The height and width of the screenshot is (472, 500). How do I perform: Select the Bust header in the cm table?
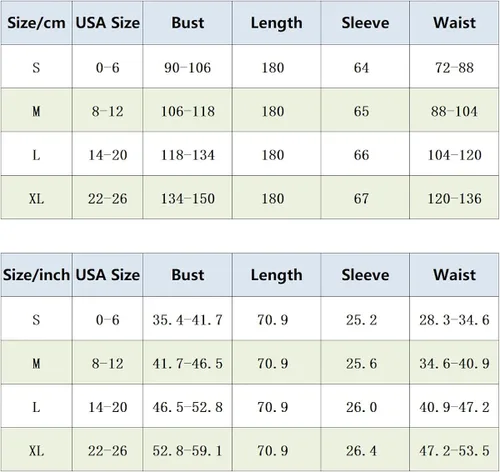[188, 23]
